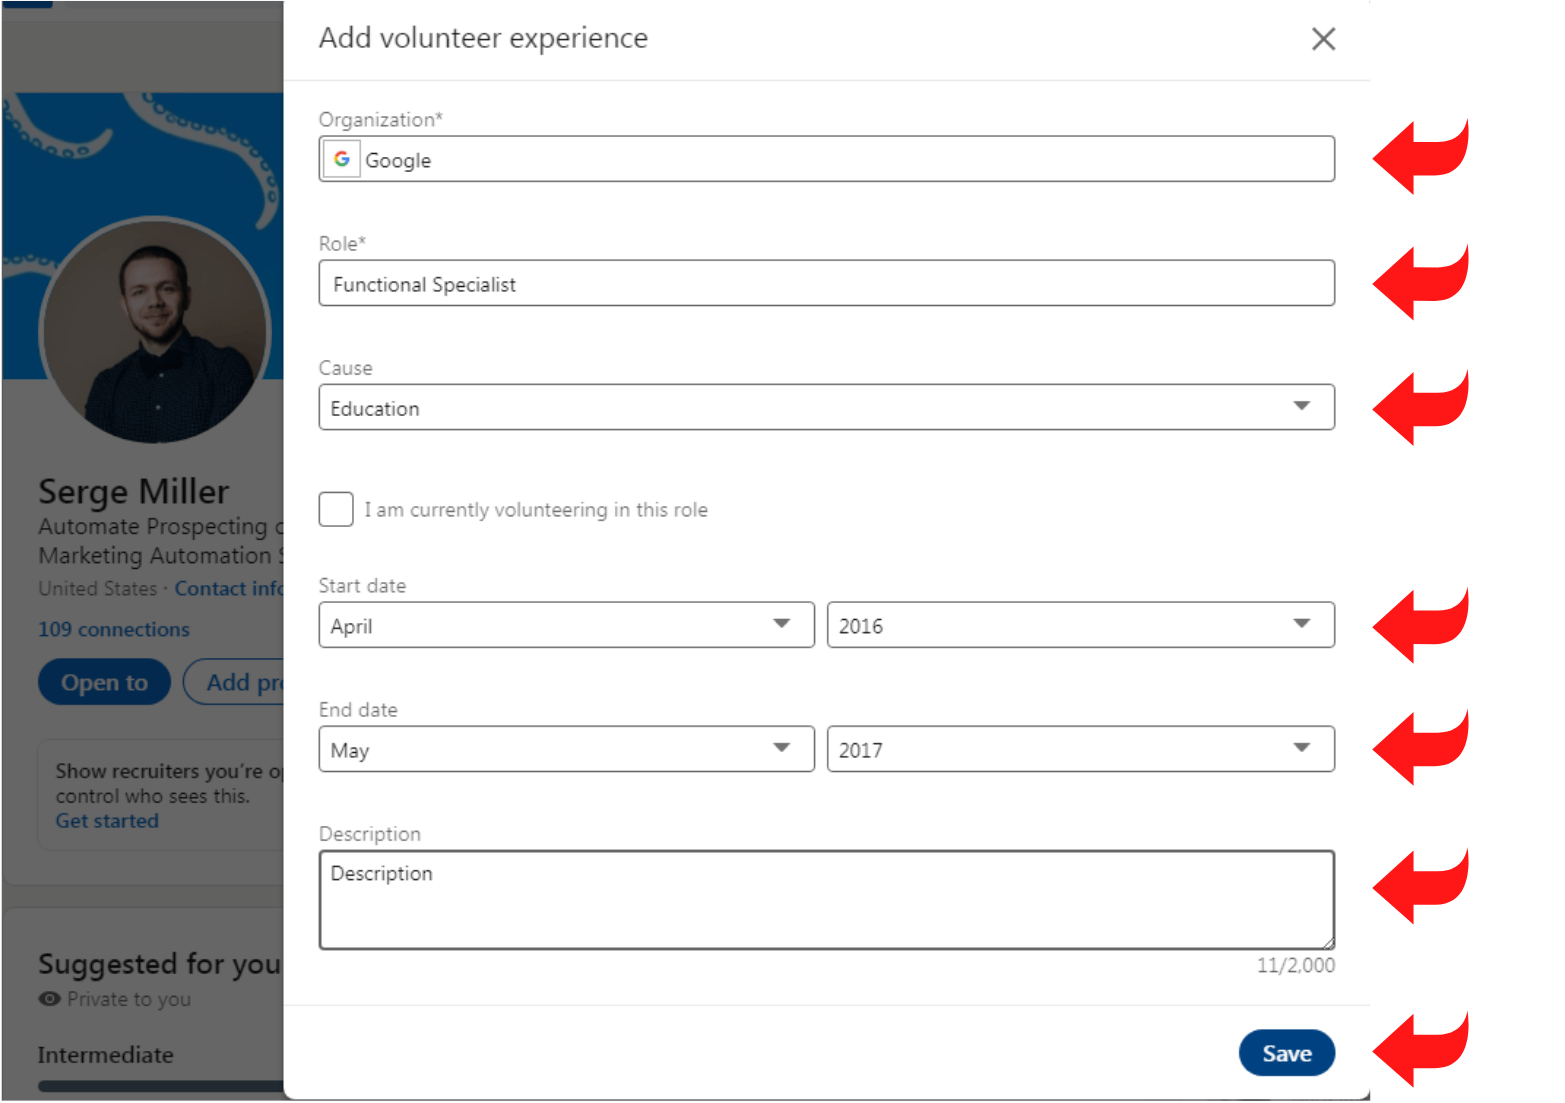Click the Add volunteer experience title
The image size is (1565, 1103).
coord(483,38)
